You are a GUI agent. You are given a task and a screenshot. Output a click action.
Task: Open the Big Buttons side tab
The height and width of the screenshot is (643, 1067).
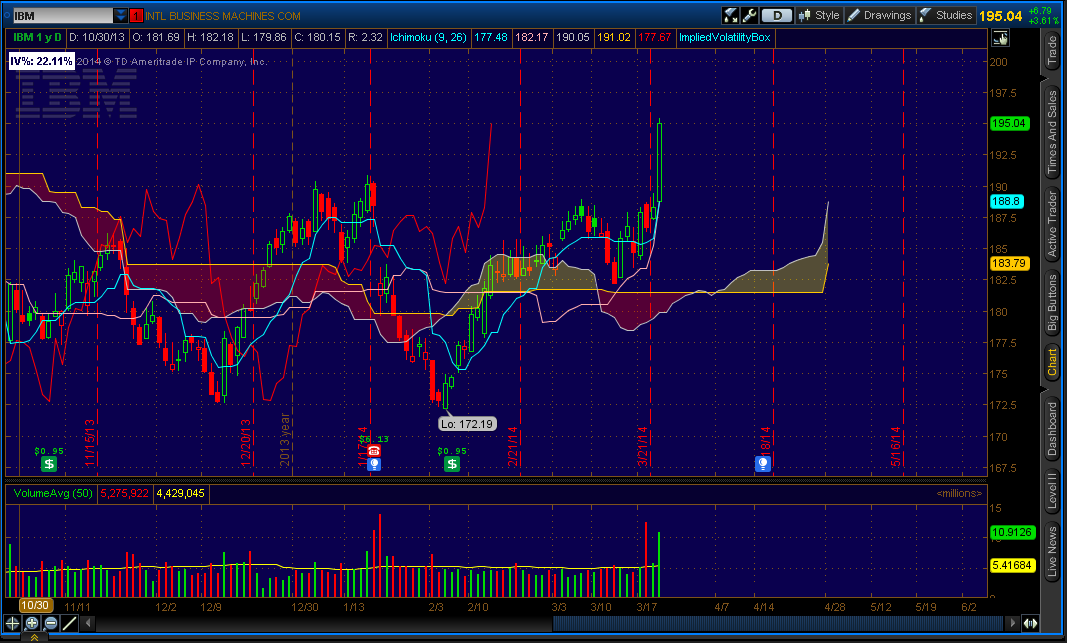pyautogui.click(x=1052, y=303)
